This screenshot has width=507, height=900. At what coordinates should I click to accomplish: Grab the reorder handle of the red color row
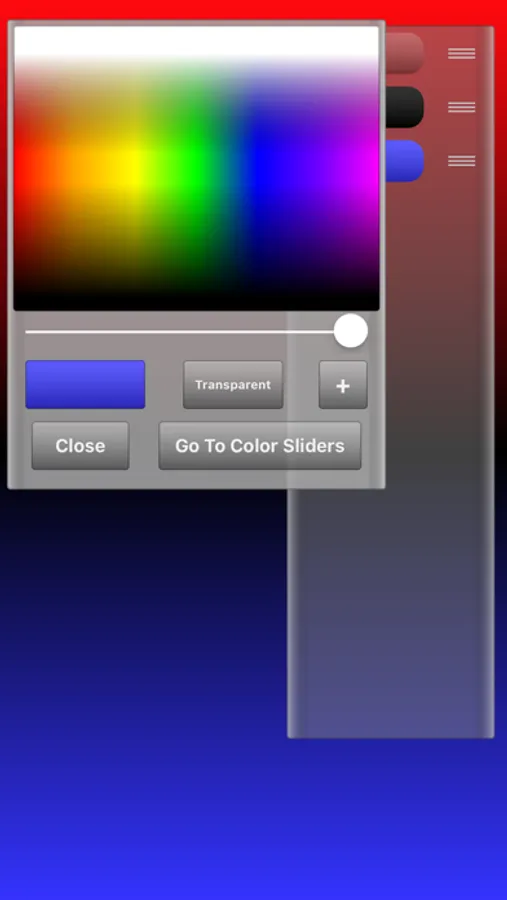coord(462,53)
